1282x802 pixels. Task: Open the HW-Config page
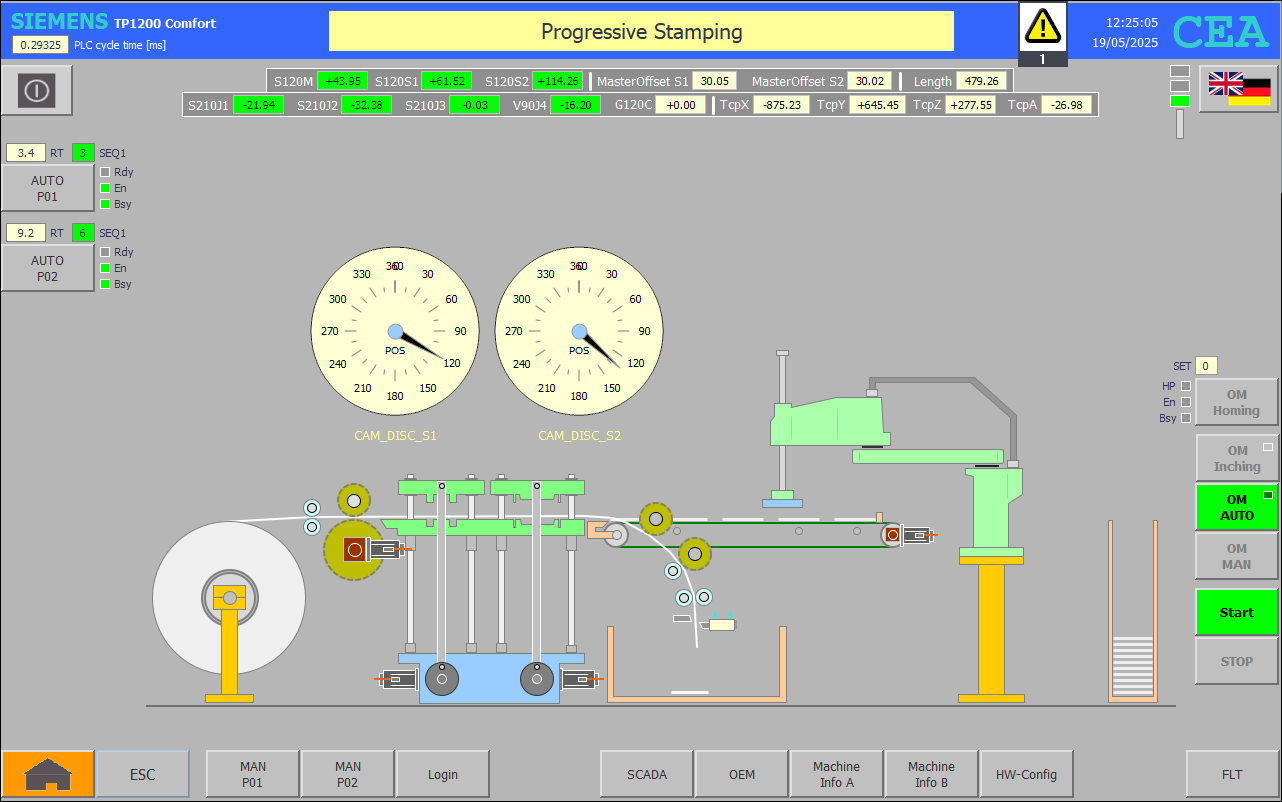[1026, 774]
